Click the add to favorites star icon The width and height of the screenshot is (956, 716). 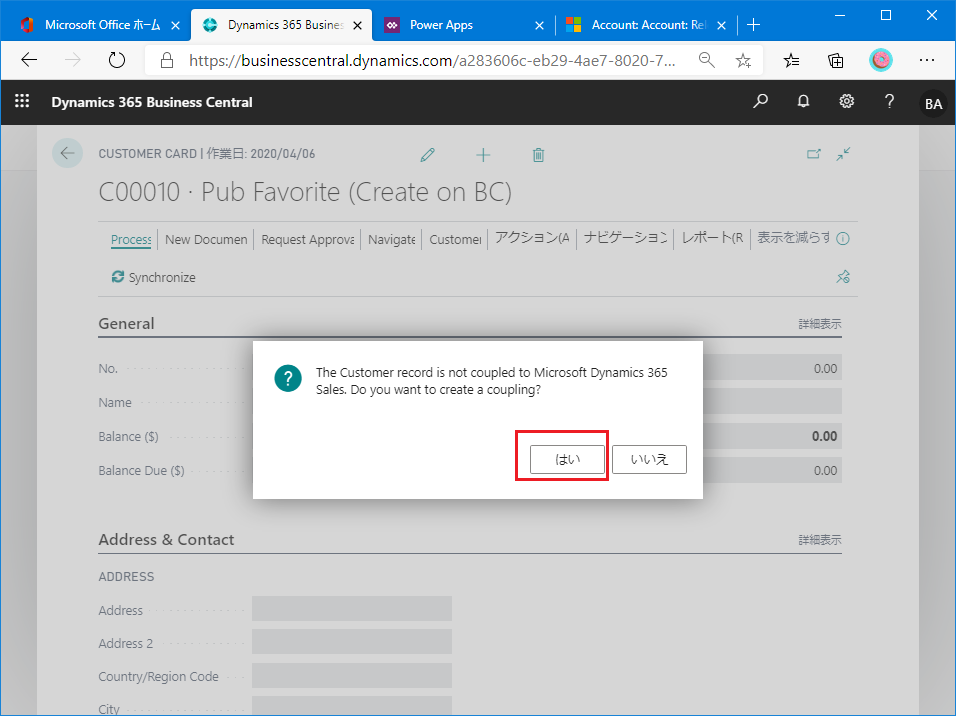click(x=743, y=60)
